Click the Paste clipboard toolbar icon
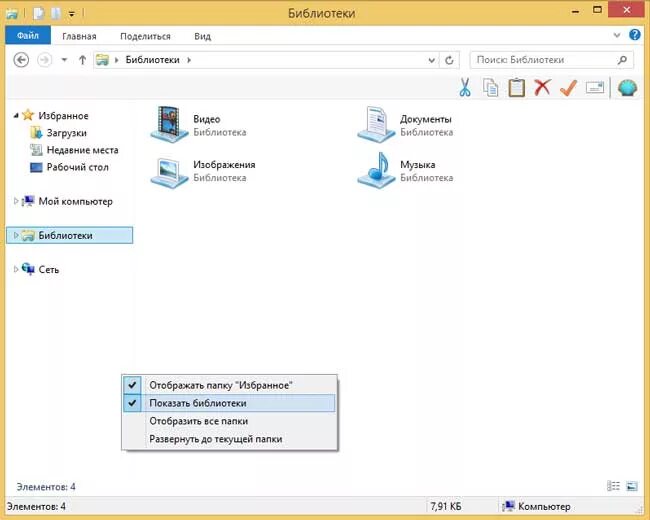Viewport: 650px width, 520px height. [517, 87]
